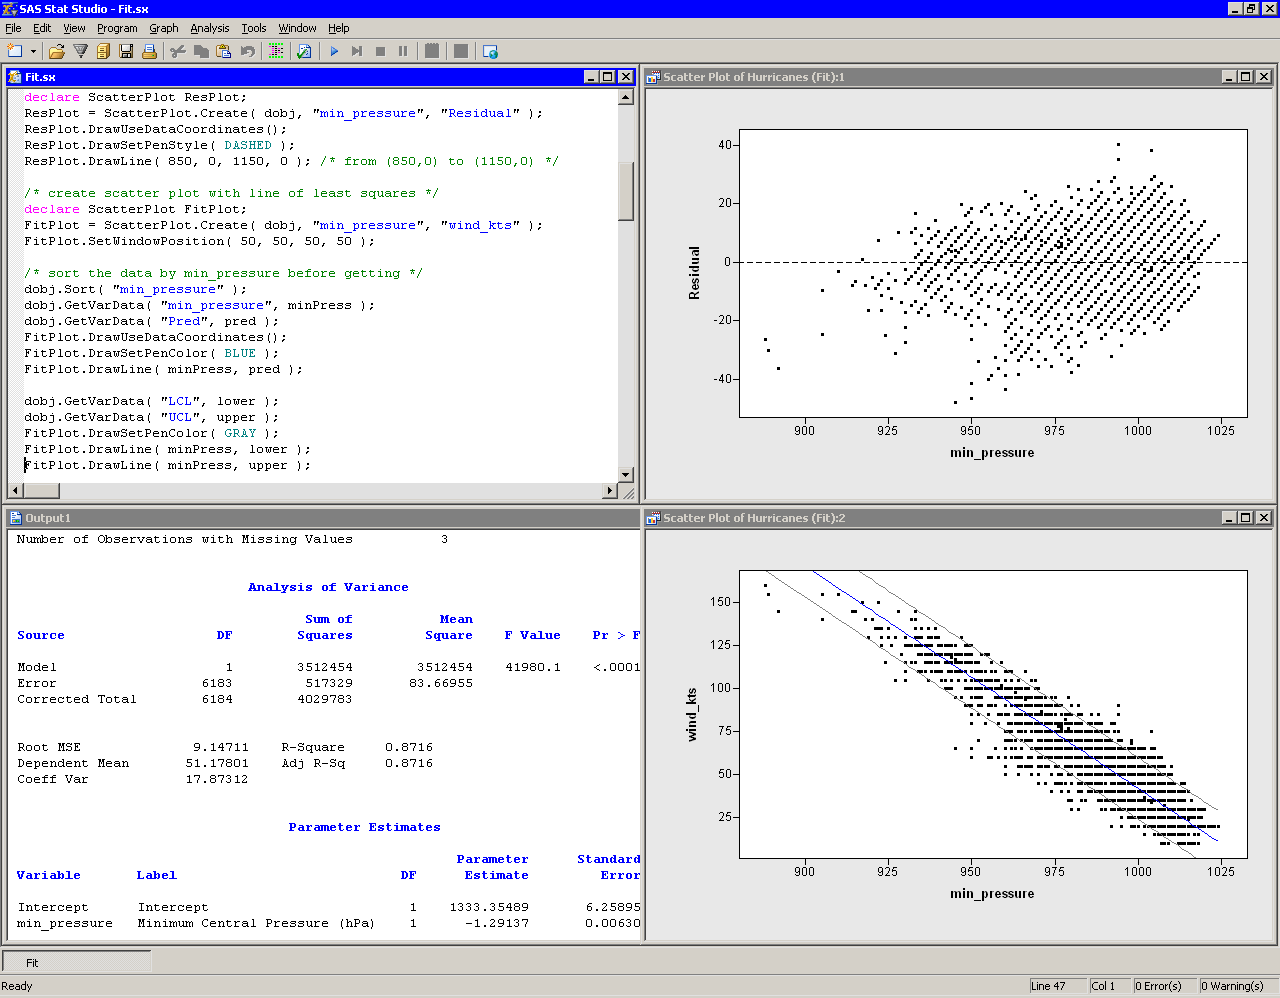
Task: Close the Fit.sx editor window
Action: (625, 76)
